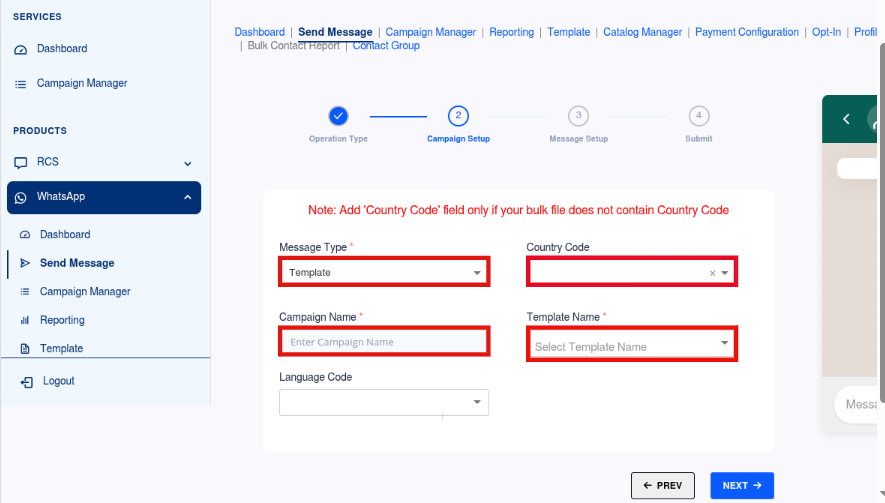Click step 2 Campaign Setup circle
This screenshot has height=503, width=885.
pyautogui.click(x=458, y=116)
